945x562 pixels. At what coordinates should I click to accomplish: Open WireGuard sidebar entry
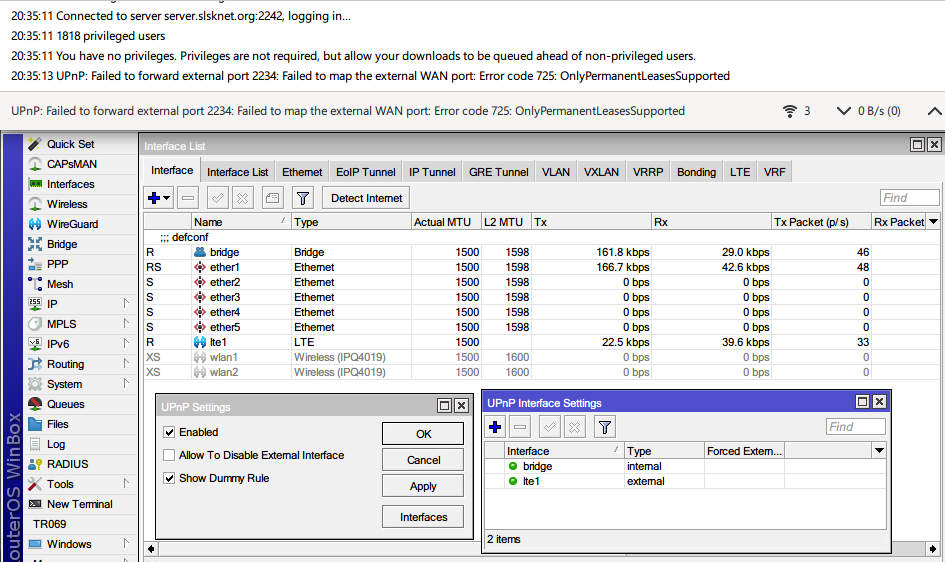tap(72, 224)
